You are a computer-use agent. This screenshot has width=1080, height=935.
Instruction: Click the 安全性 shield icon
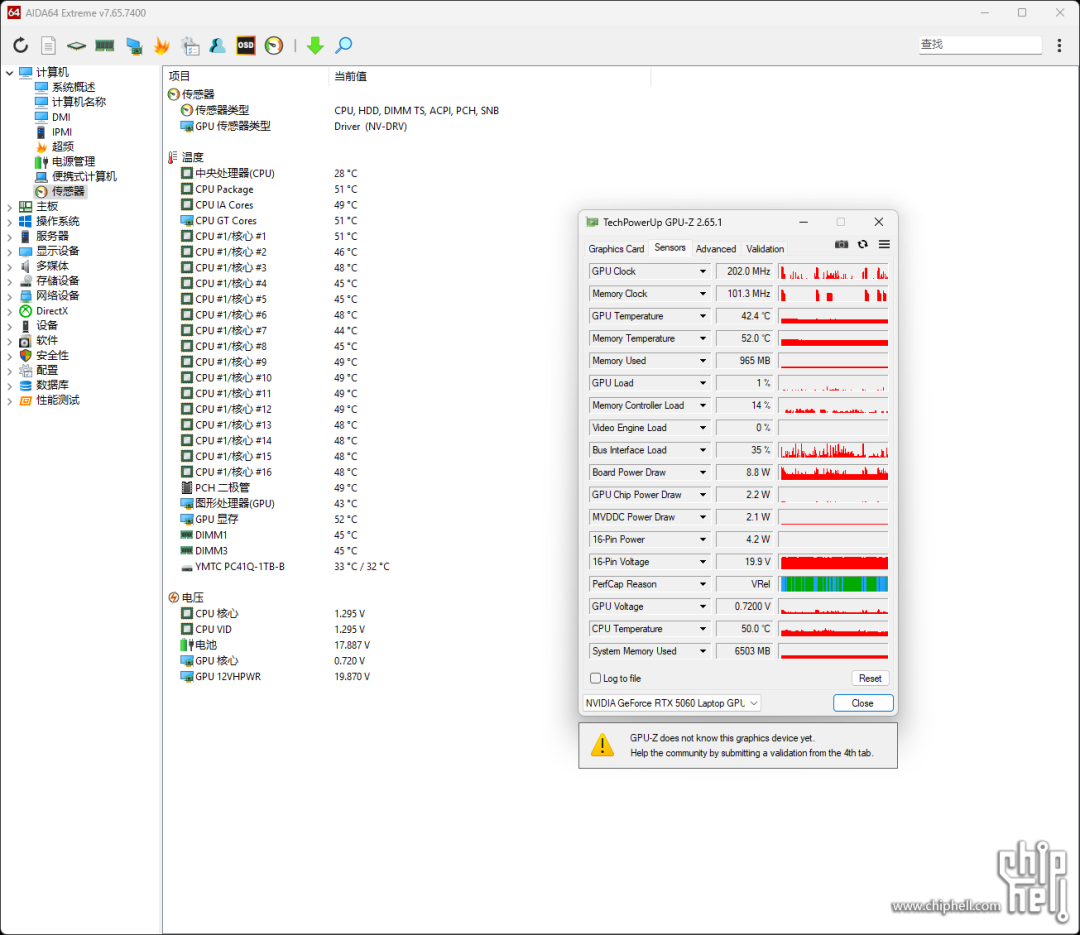(25, 356)
